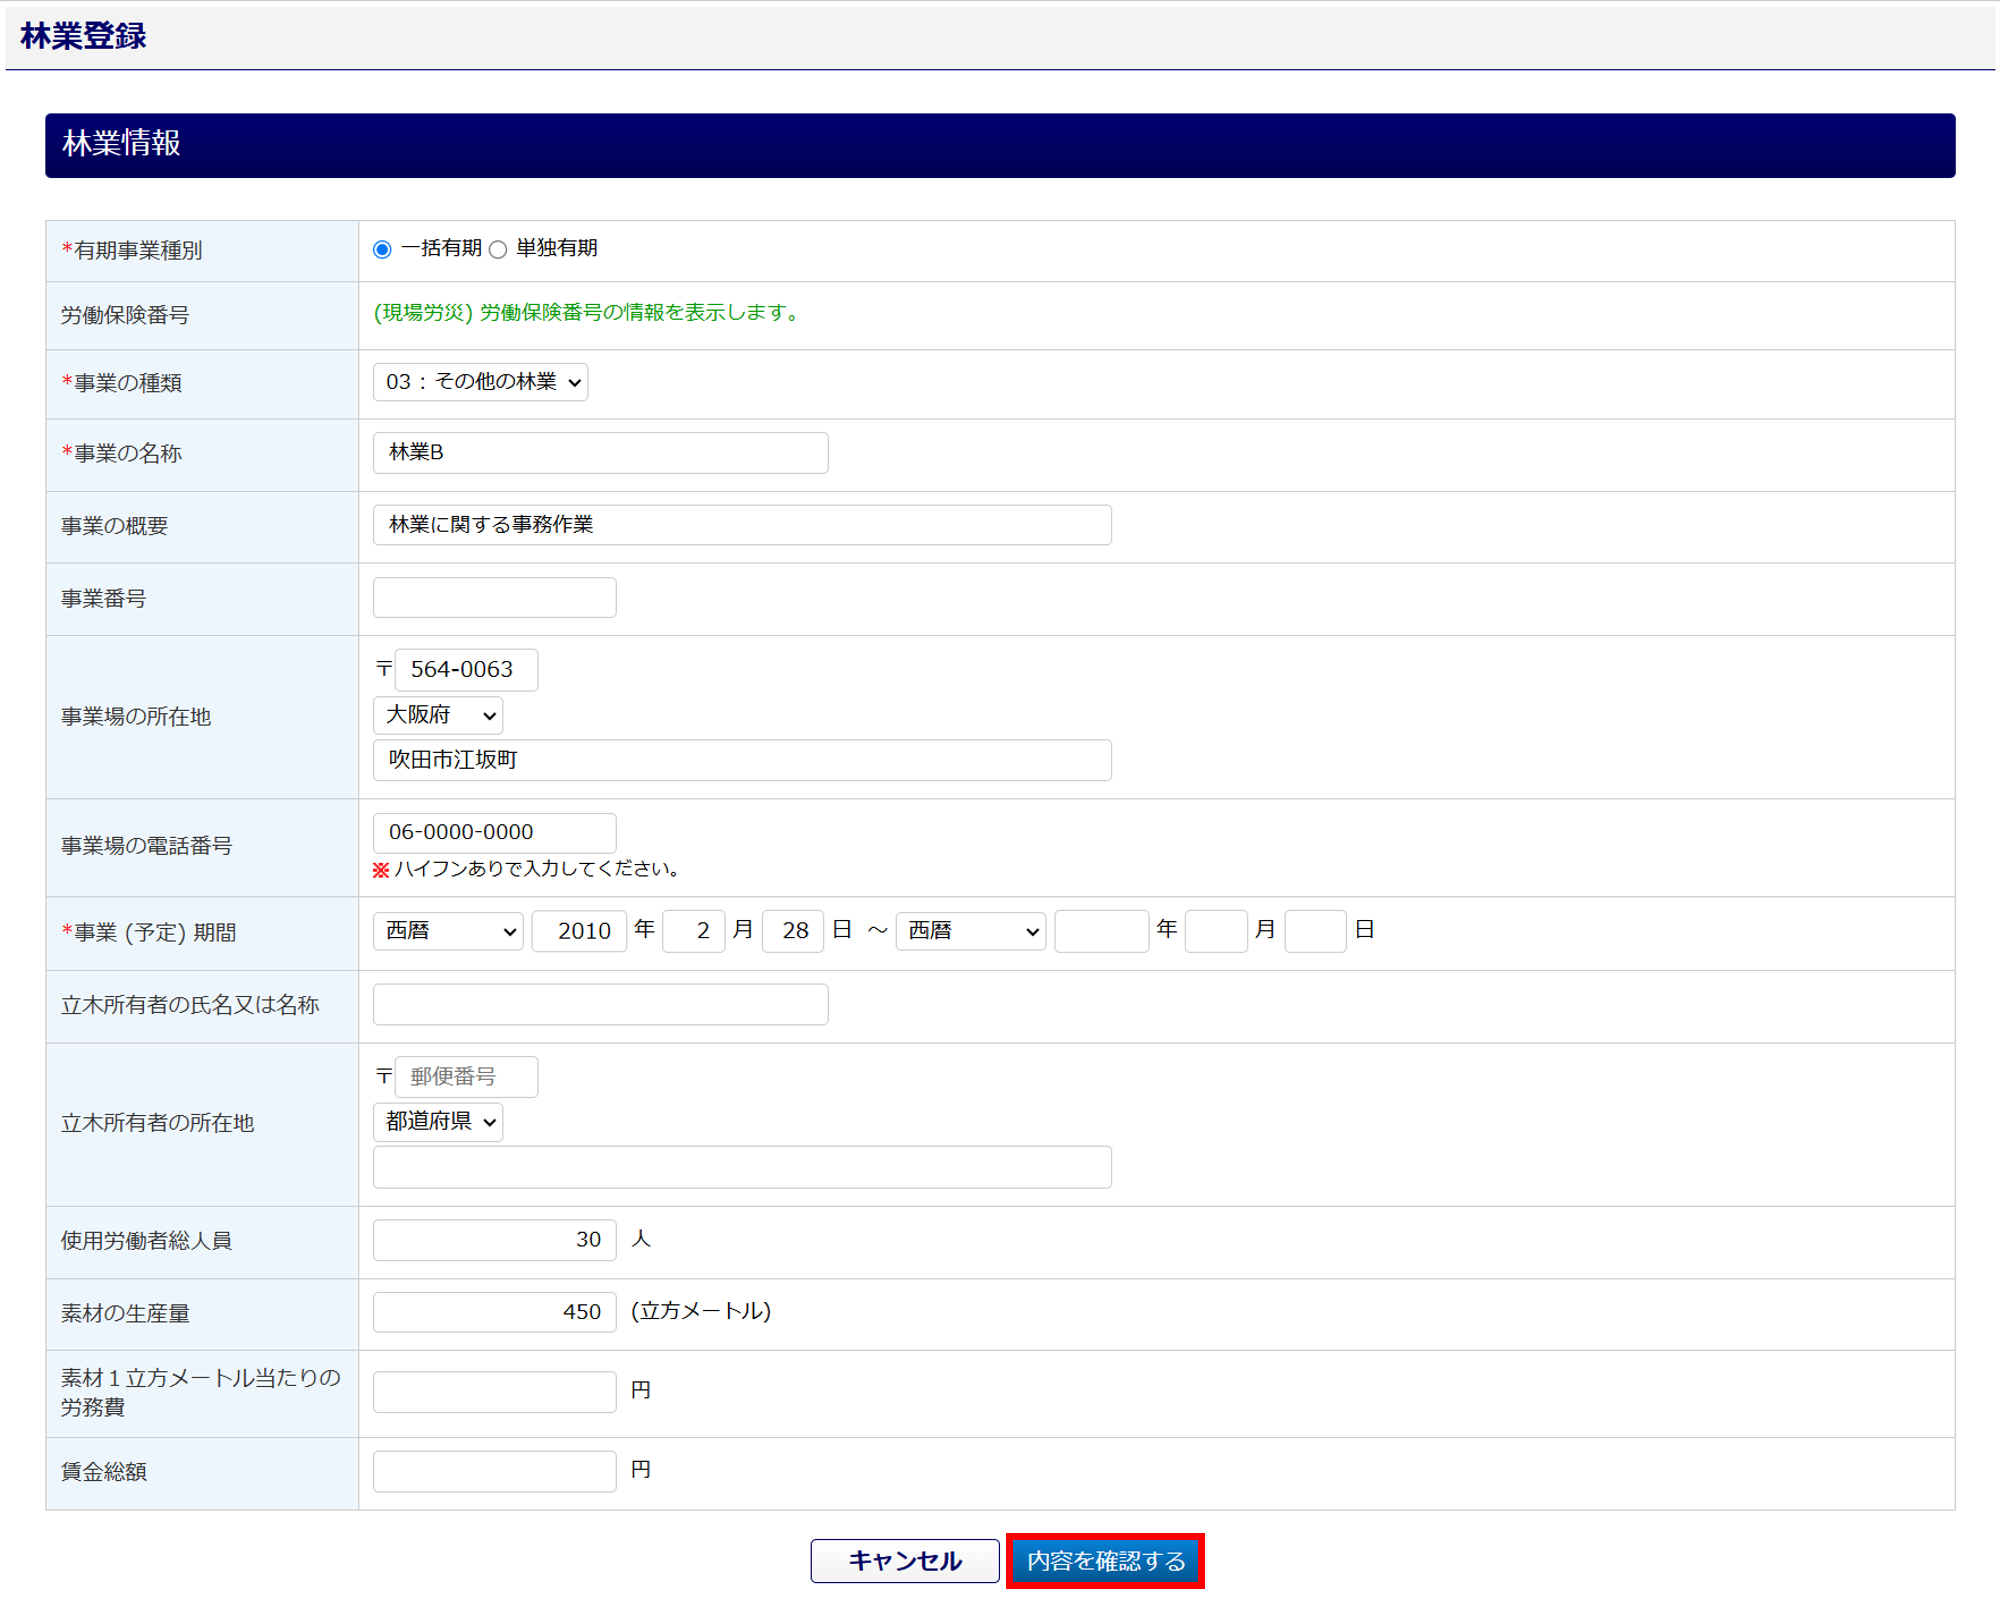Click the empty 事業番号 field
Viewport: 2000px width, 1624px height.
494,598
